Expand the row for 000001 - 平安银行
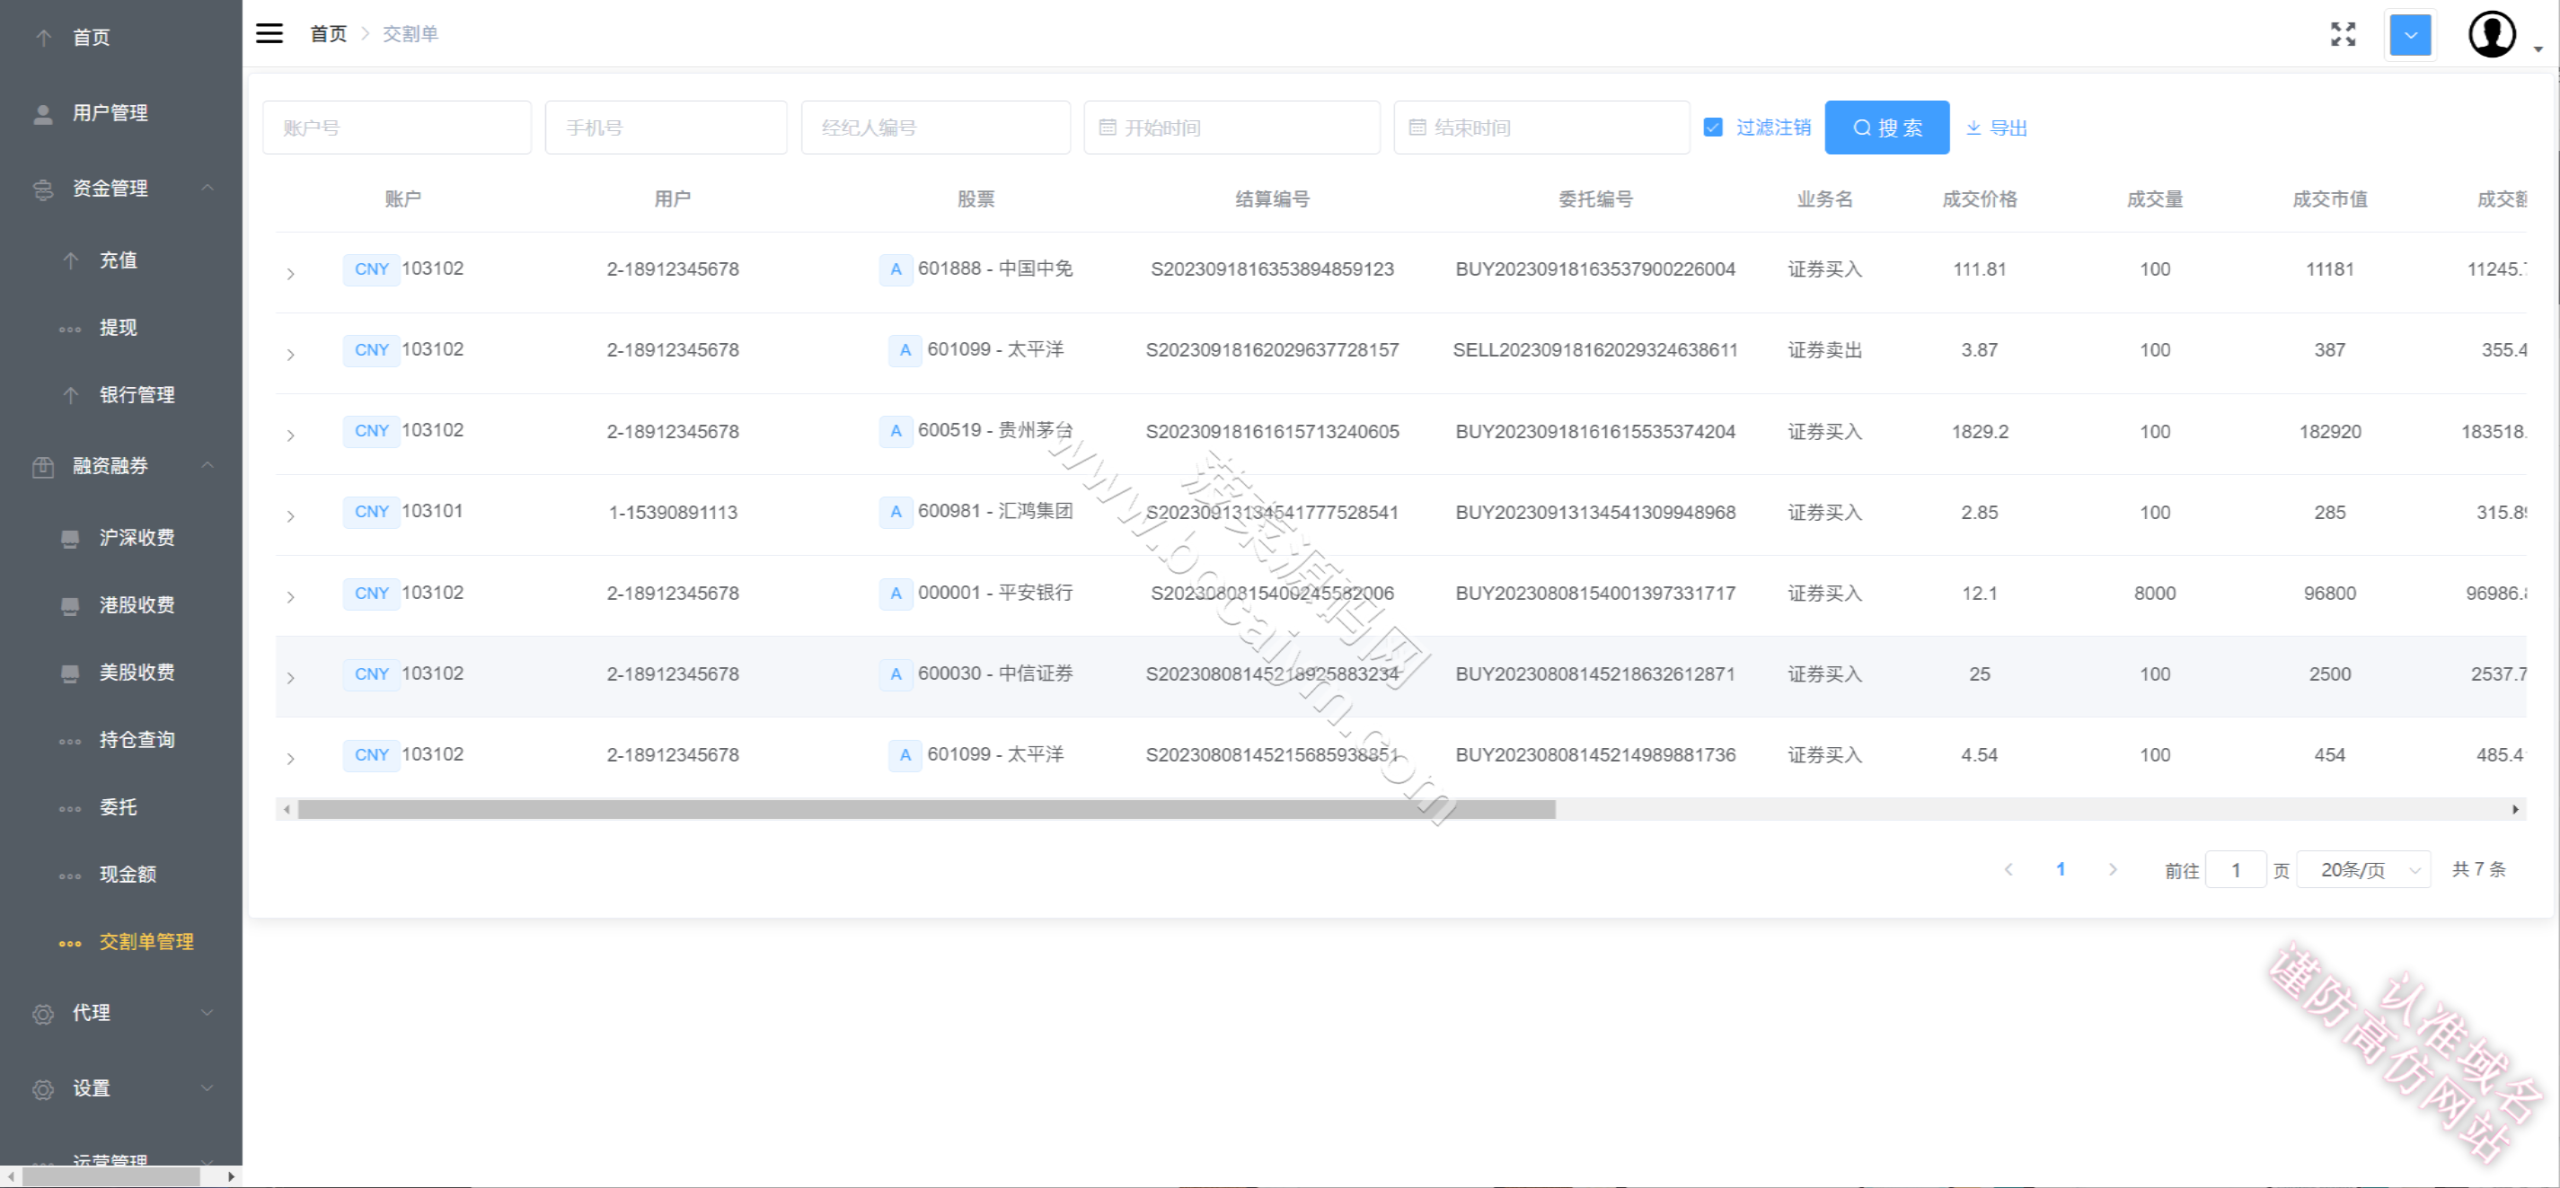Image resolution: width=2560 pixels, height=1188 pixels. (290, 597)
